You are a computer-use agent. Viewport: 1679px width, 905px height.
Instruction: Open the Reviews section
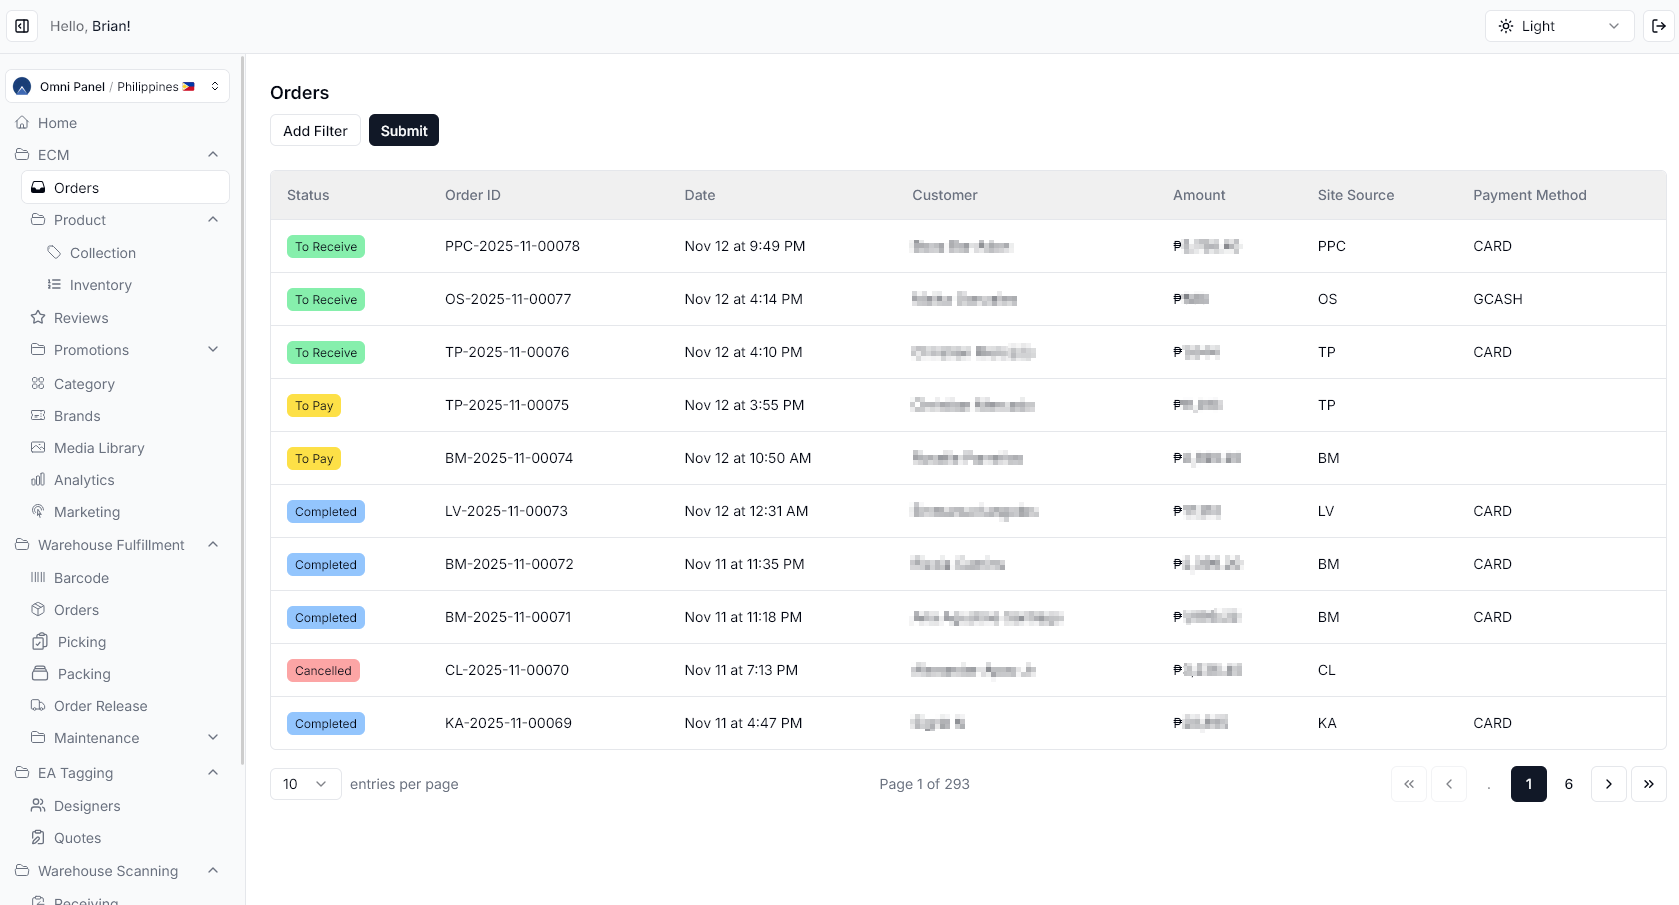tap(80, 317)
